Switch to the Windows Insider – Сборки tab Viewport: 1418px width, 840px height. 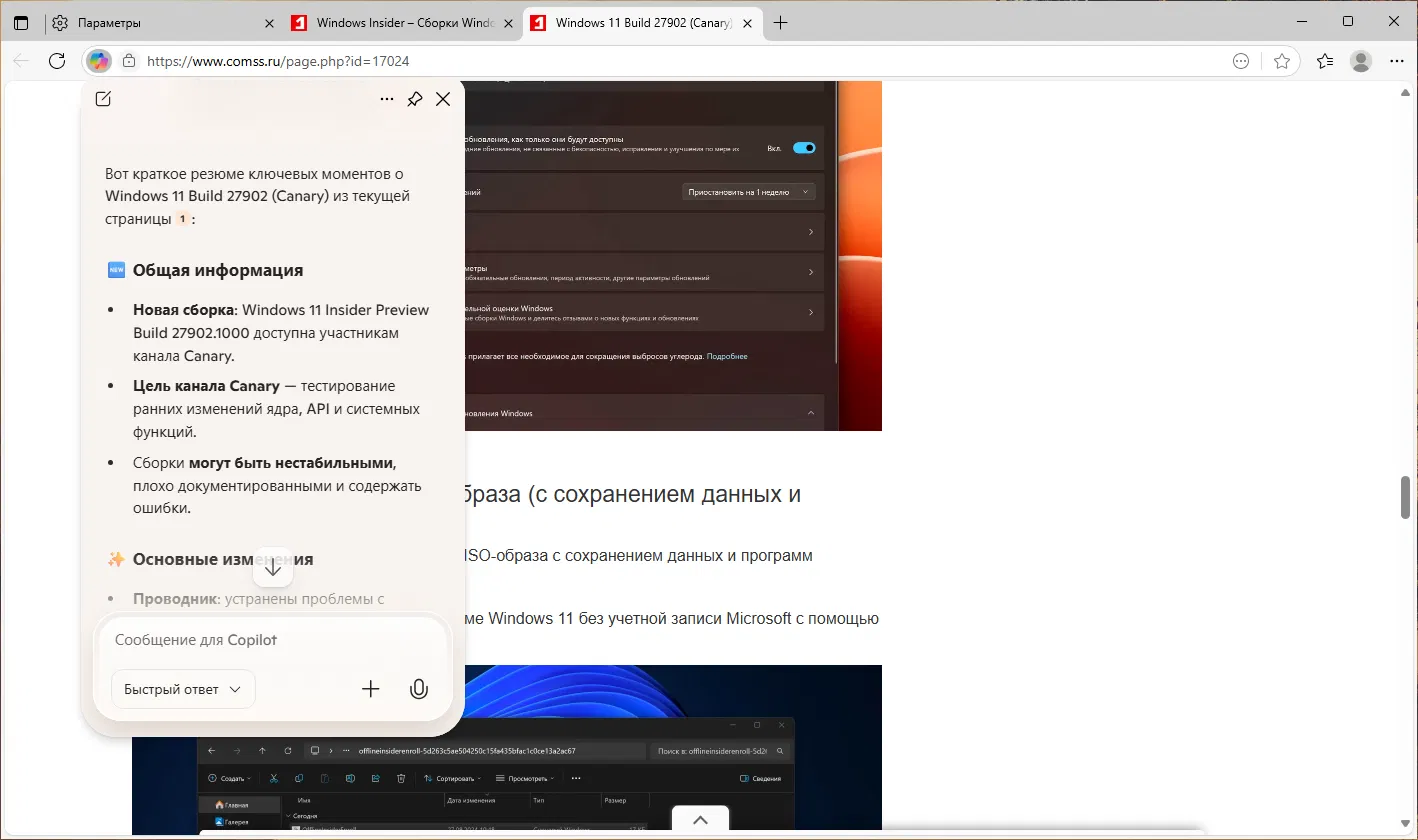pos(402,23)
